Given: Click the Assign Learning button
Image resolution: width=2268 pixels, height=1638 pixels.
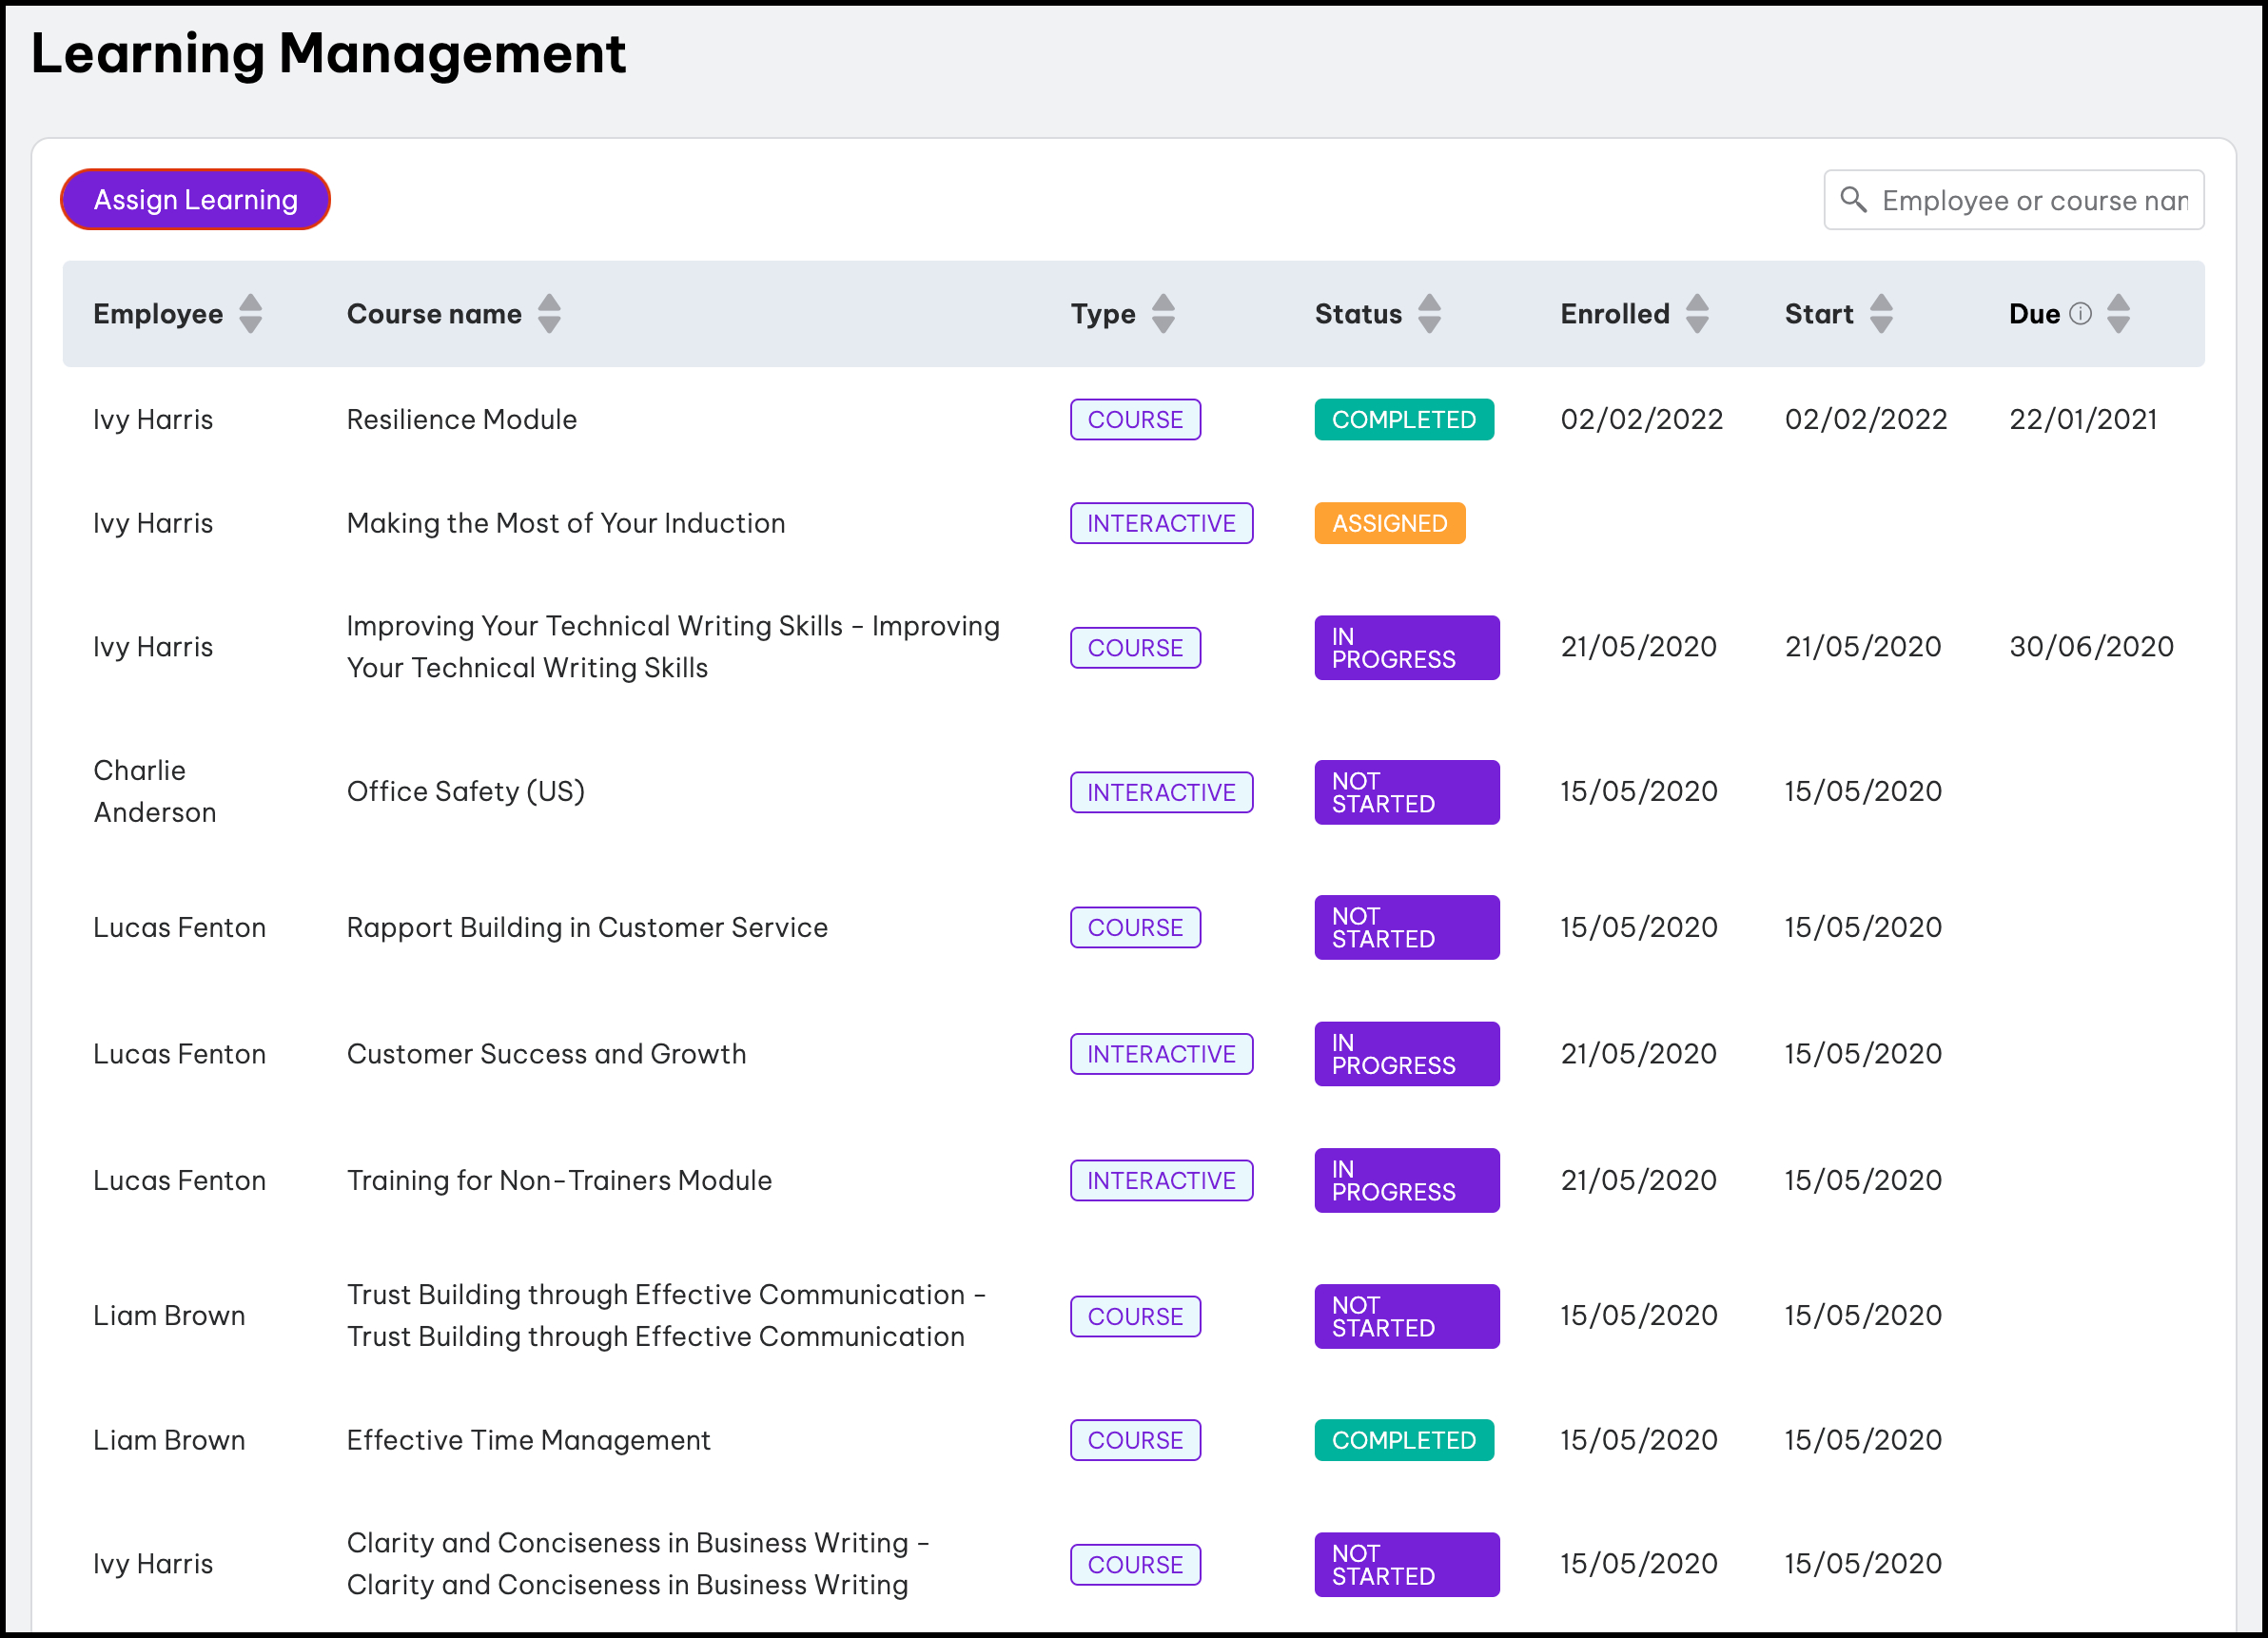Looking at the screenshot, I should 195,200.
